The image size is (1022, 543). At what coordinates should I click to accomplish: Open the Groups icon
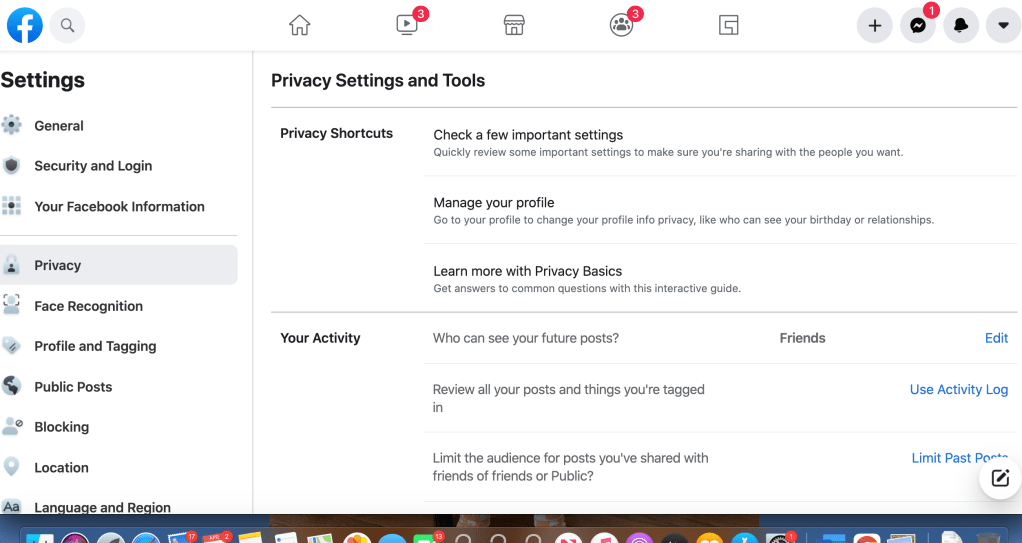click(x=621, y=26)
